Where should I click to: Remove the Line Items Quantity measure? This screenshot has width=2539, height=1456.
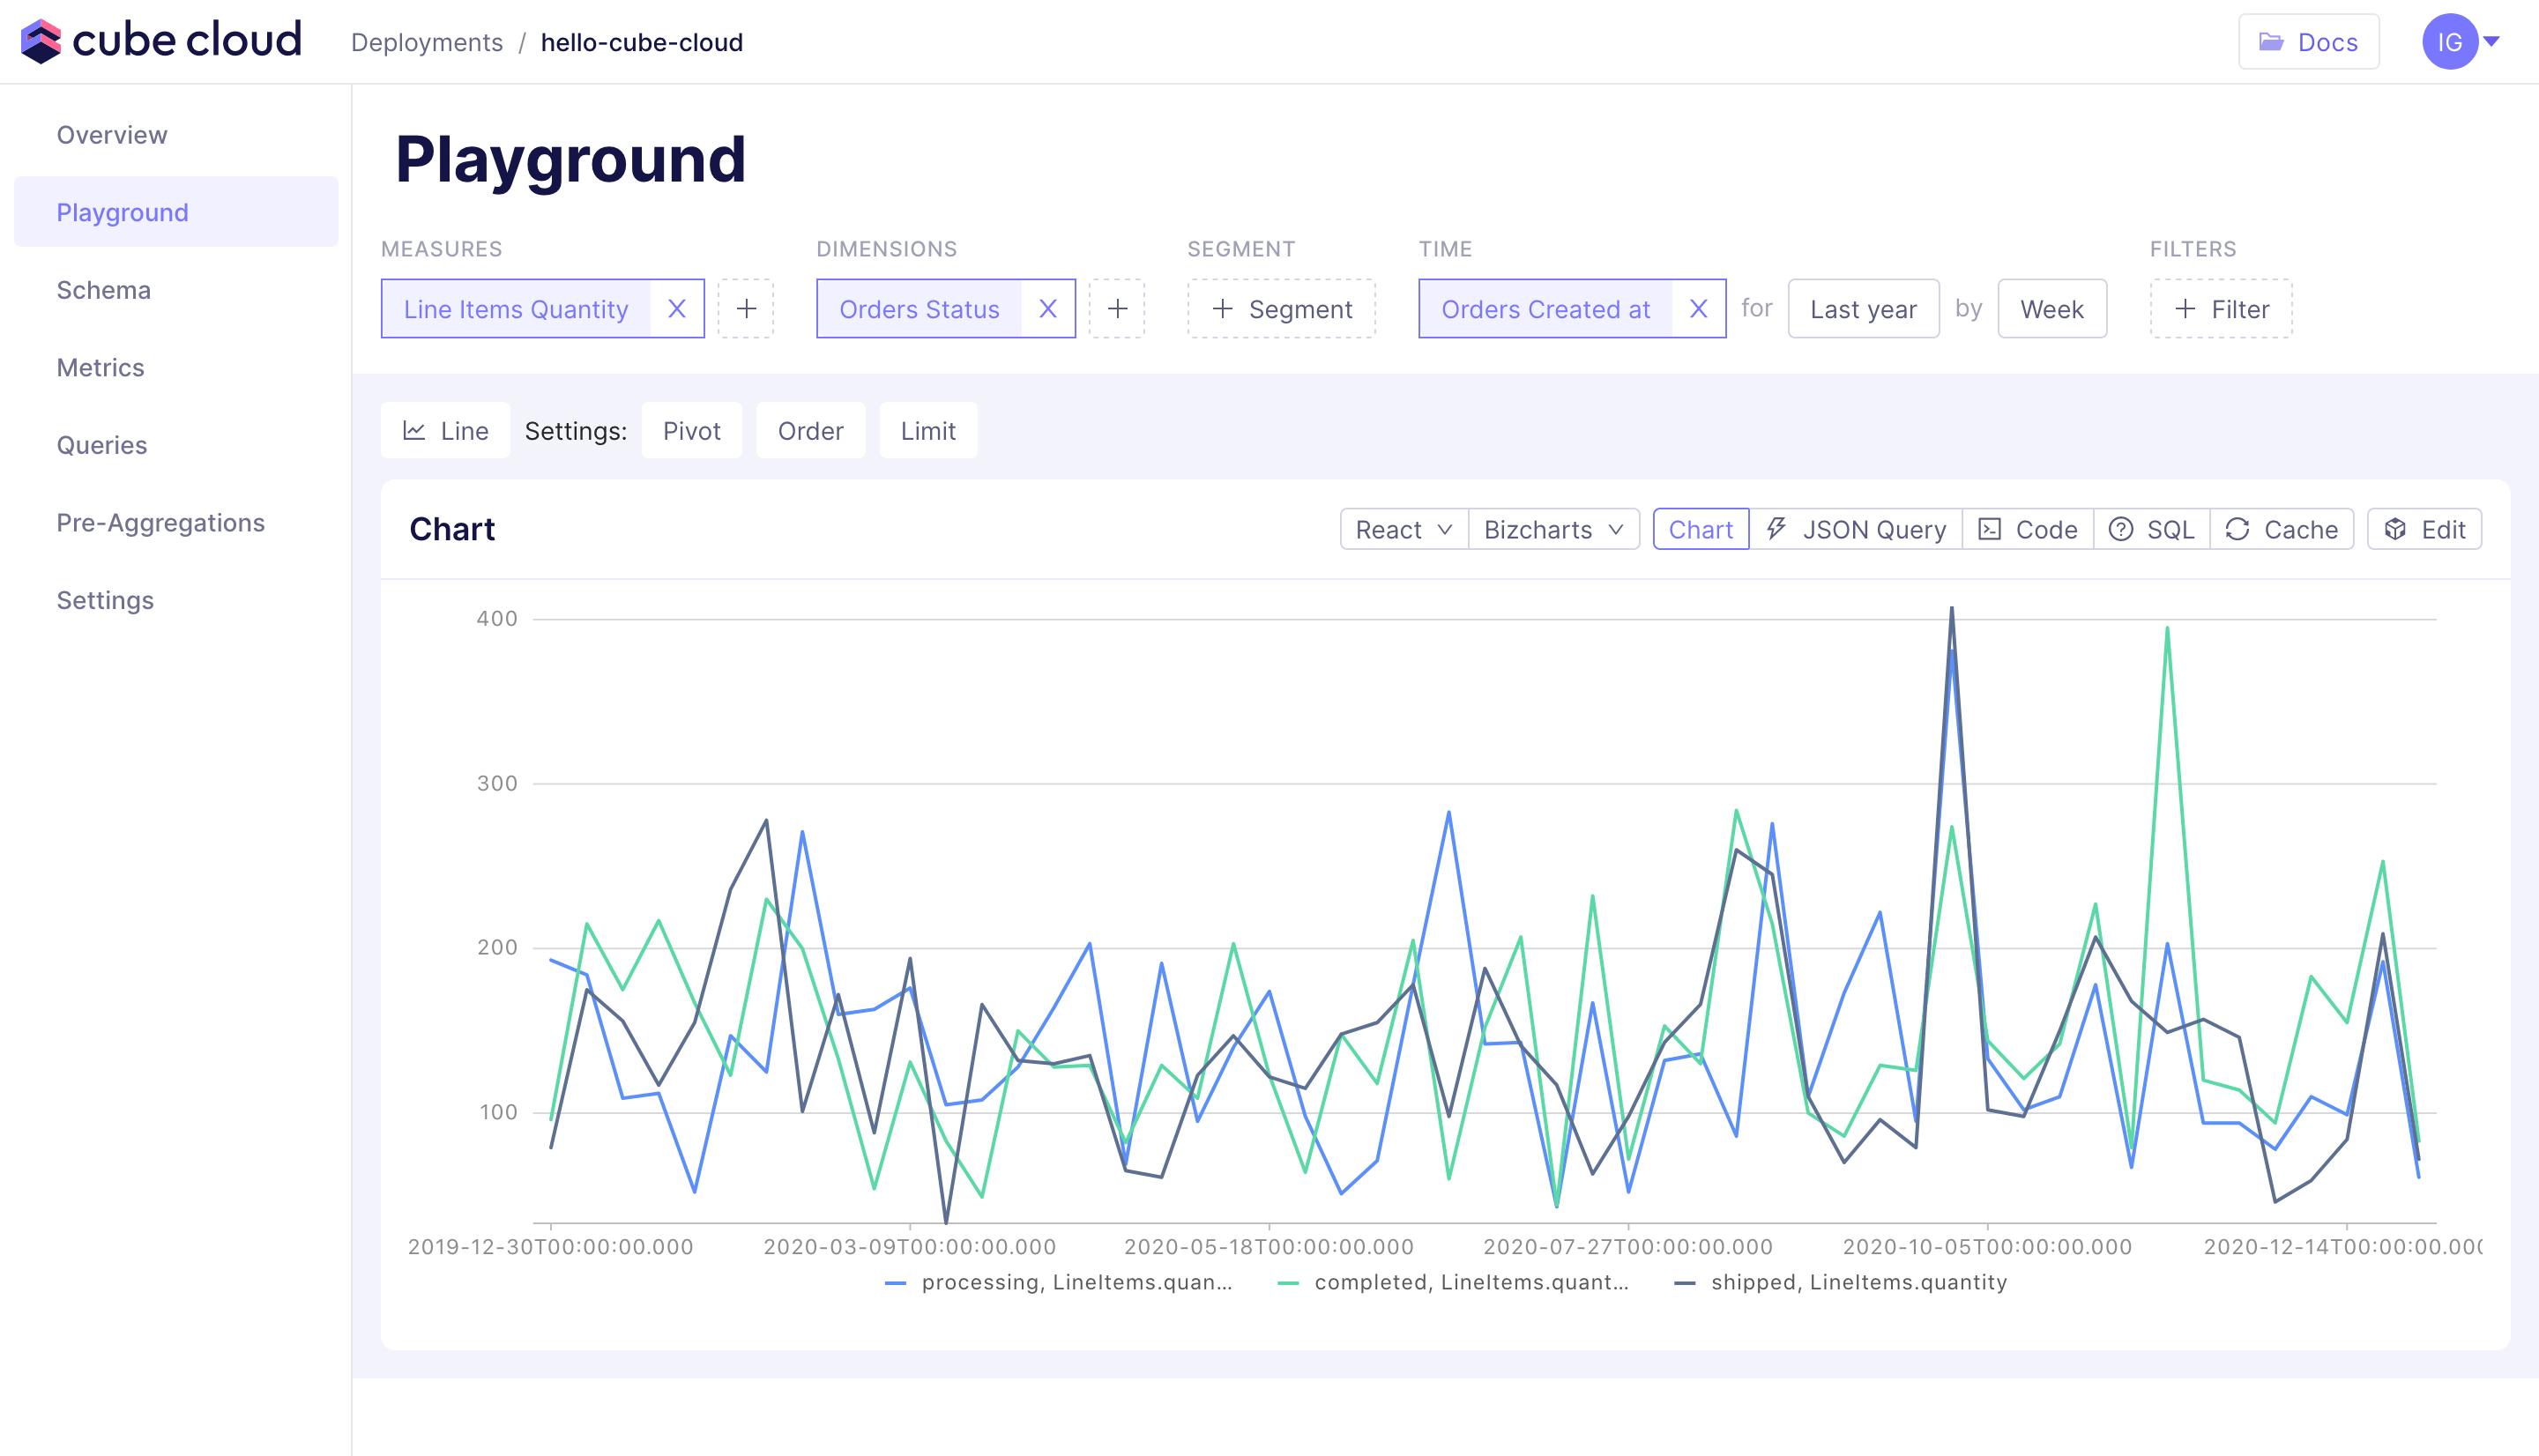click(x=676, y=309)
